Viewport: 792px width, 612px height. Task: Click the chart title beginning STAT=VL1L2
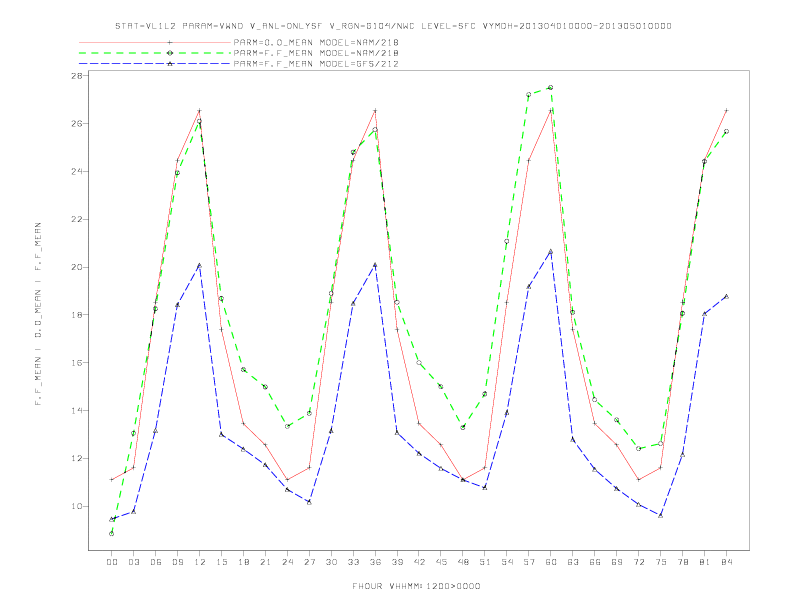[x=393, y=26]
